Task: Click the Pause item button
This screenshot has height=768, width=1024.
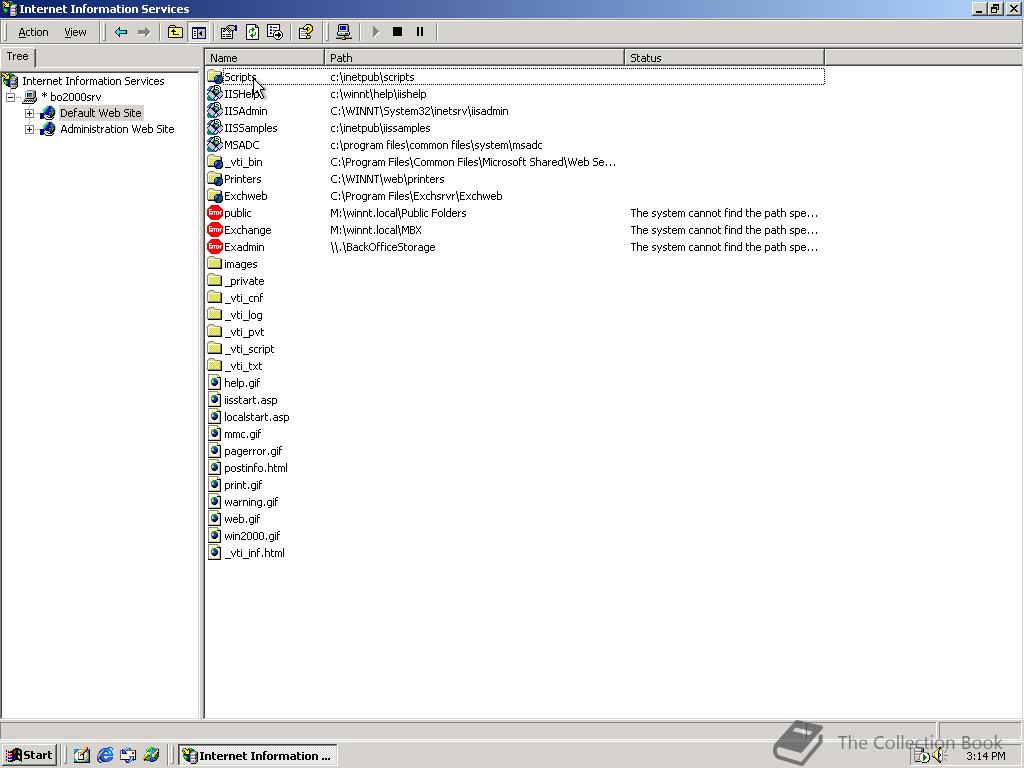Action: click(x=420, y=32)
